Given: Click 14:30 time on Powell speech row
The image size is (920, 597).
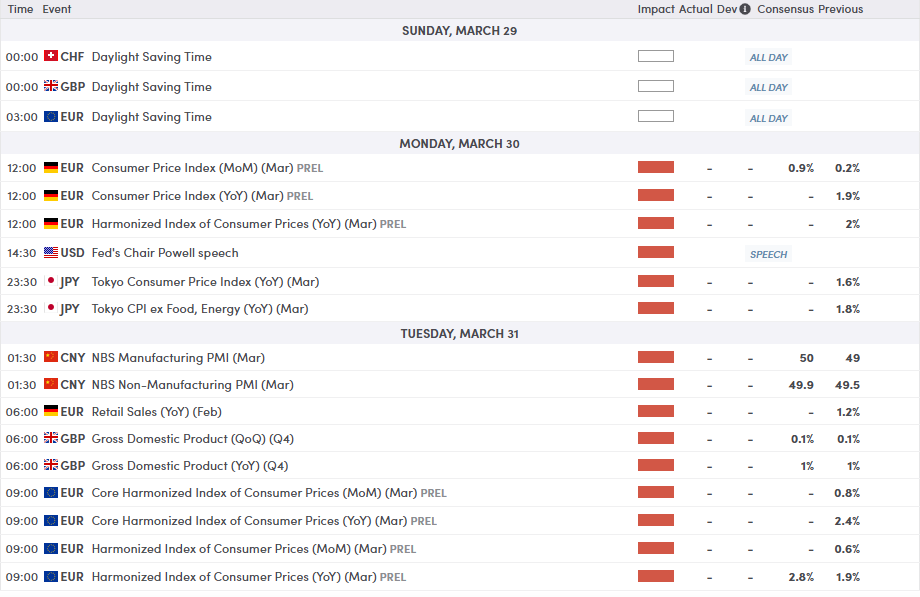Looking at the screenshot, I should click(x=22, y=253).
